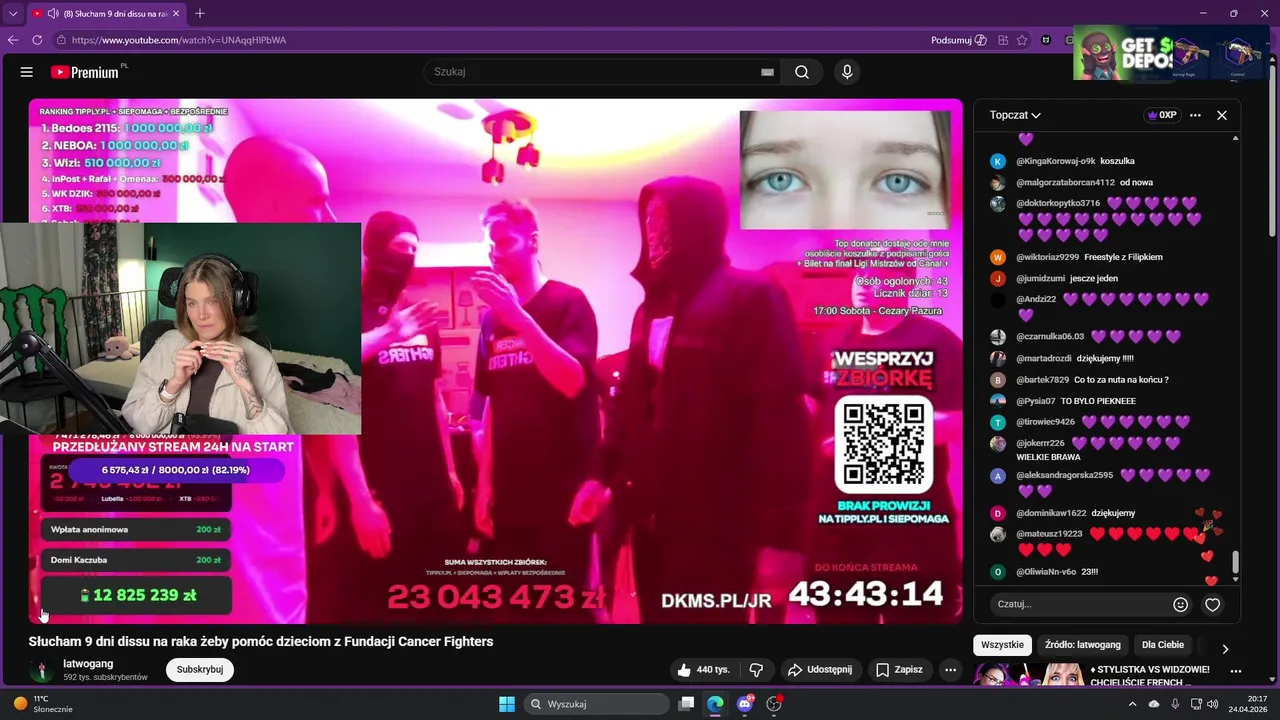
Task: Like the video with 440 tys. likes
Action: pos(706,670)
